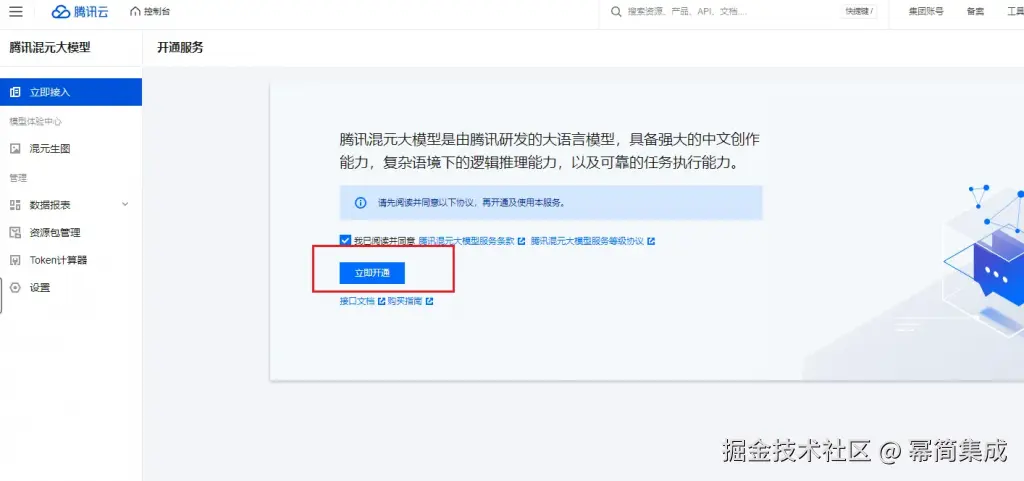Open the 集团账号 menu

926,12
